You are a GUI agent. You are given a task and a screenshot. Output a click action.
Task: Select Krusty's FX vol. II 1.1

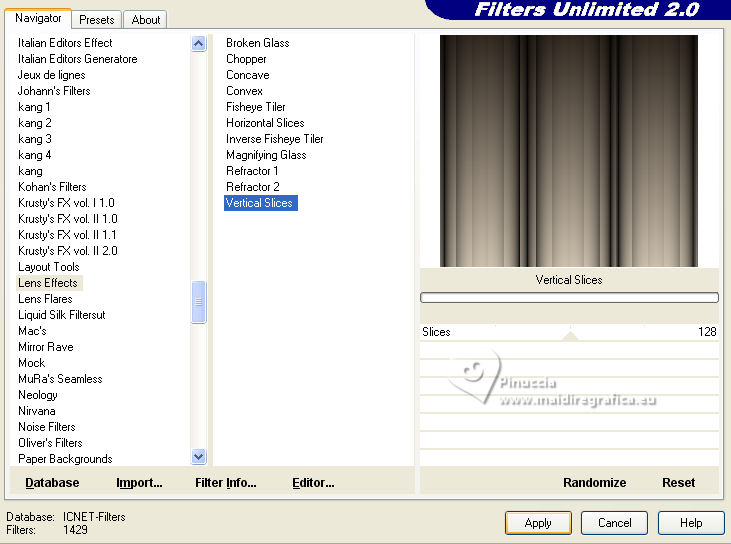pyautogui.click(x=67, y=235)
